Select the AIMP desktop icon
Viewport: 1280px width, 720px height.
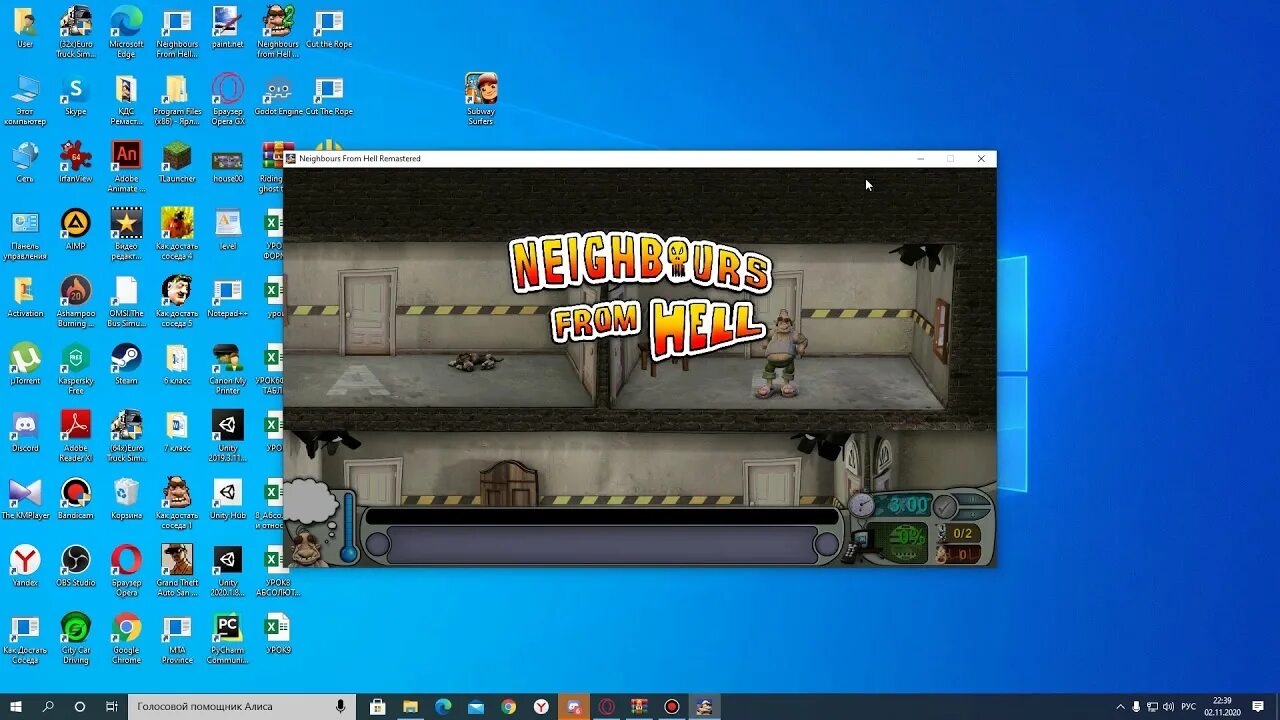75,230
